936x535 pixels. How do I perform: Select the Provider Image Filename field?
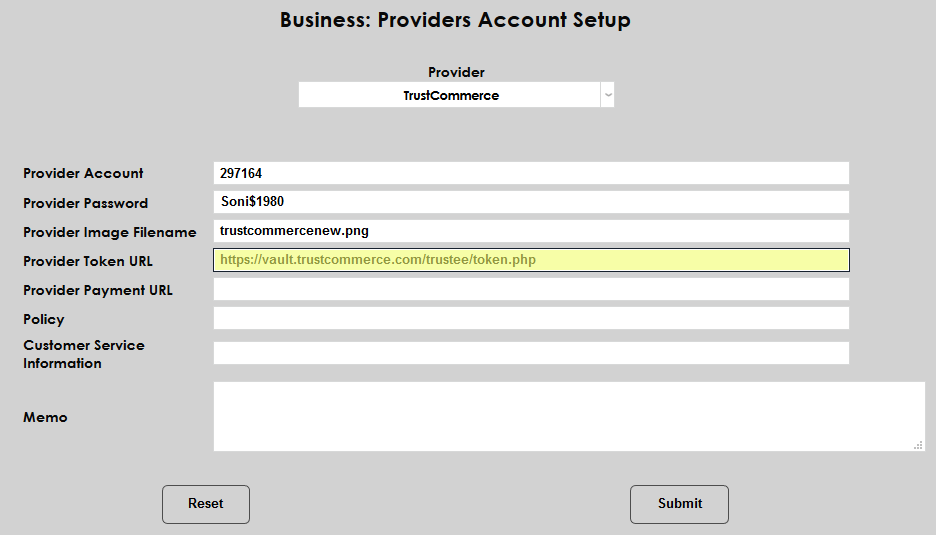(x=531, y=231)
